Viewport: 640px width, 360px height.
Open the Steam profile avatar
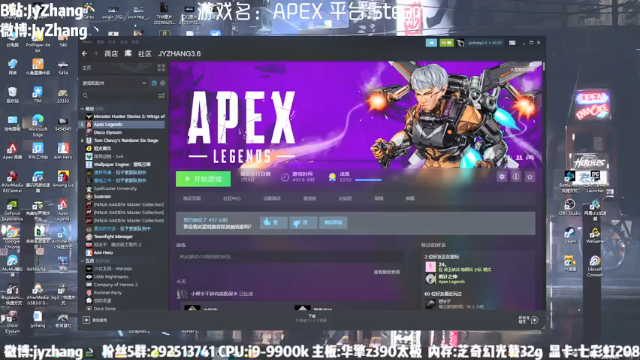coord(460,43)
